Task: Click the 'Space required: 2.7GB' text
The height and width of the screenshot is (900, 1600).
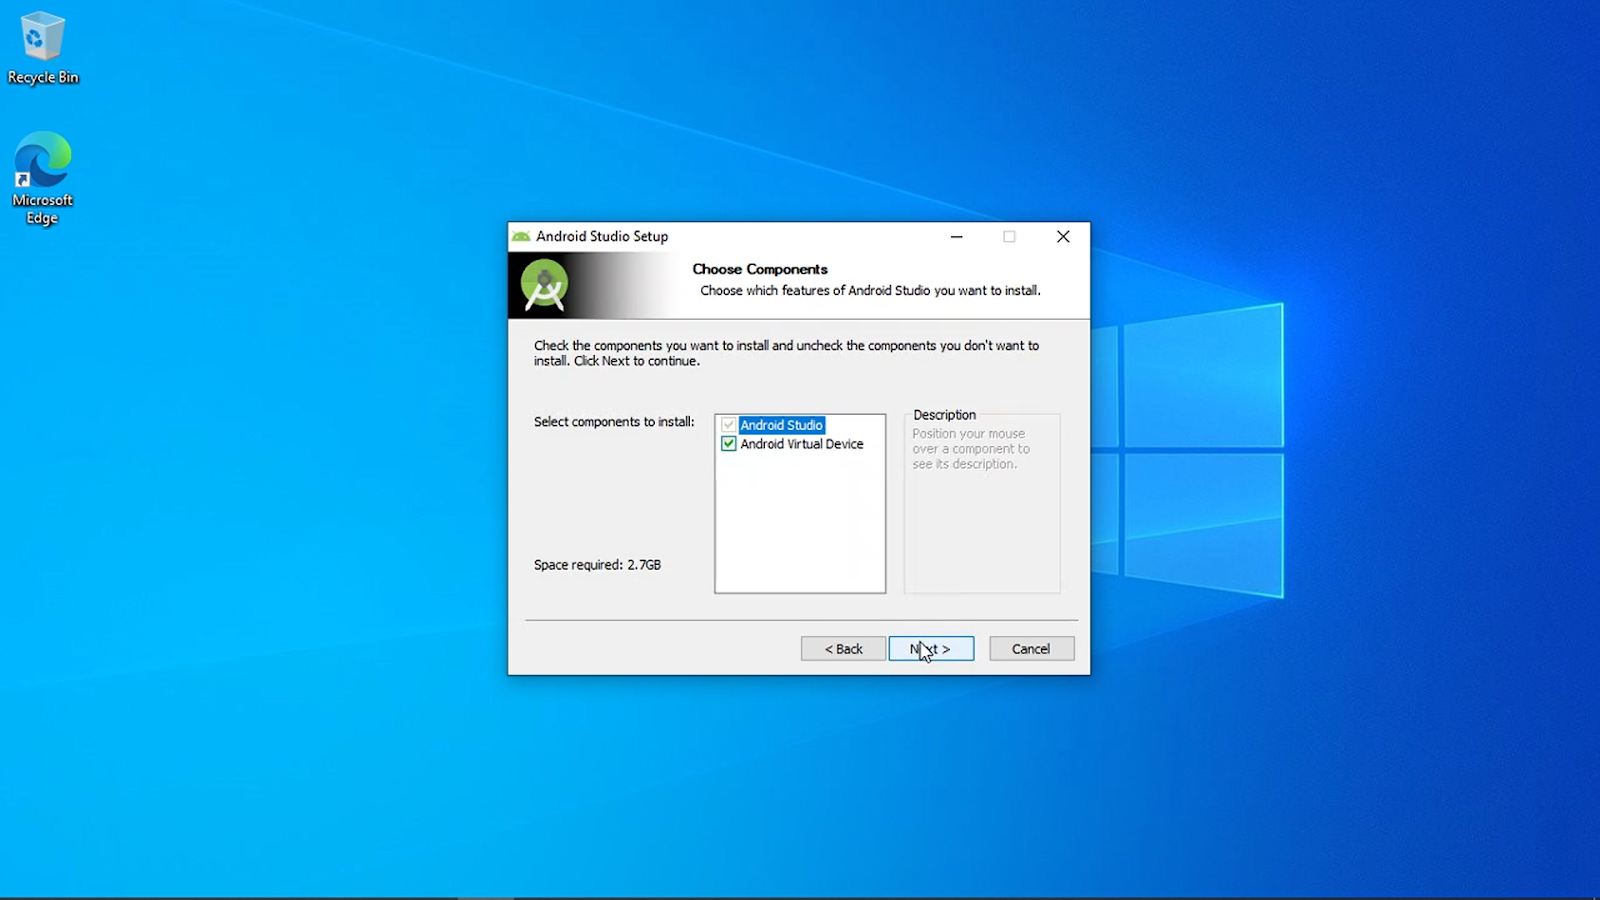Action: tap(597, 565)
